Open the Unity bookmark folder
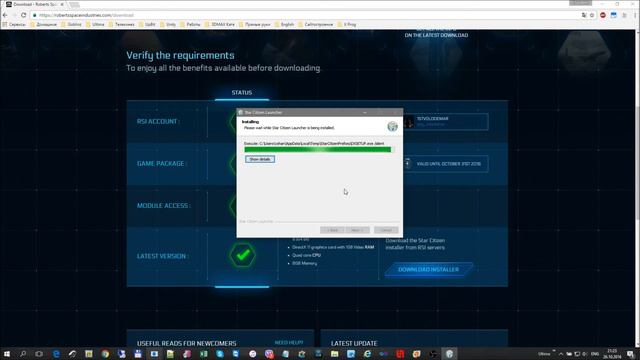The height and width of the screenshot is (360, 640). point(168,24)
